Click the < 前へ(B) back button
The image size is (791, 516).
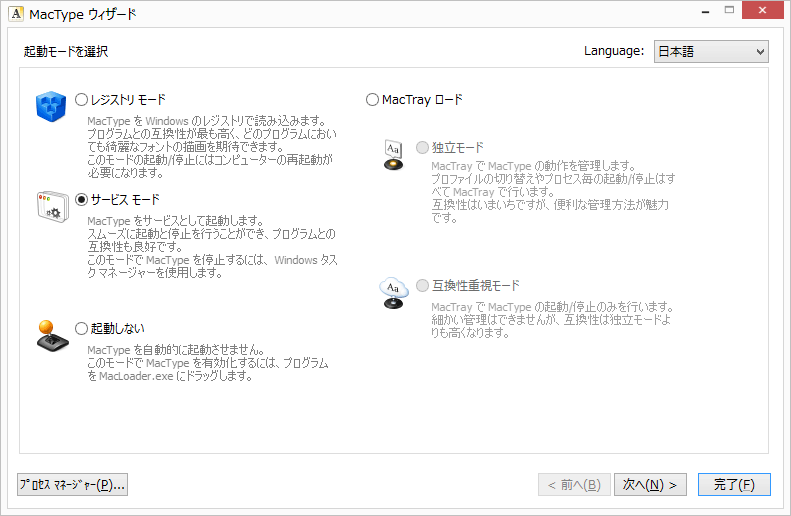point(574,485)
